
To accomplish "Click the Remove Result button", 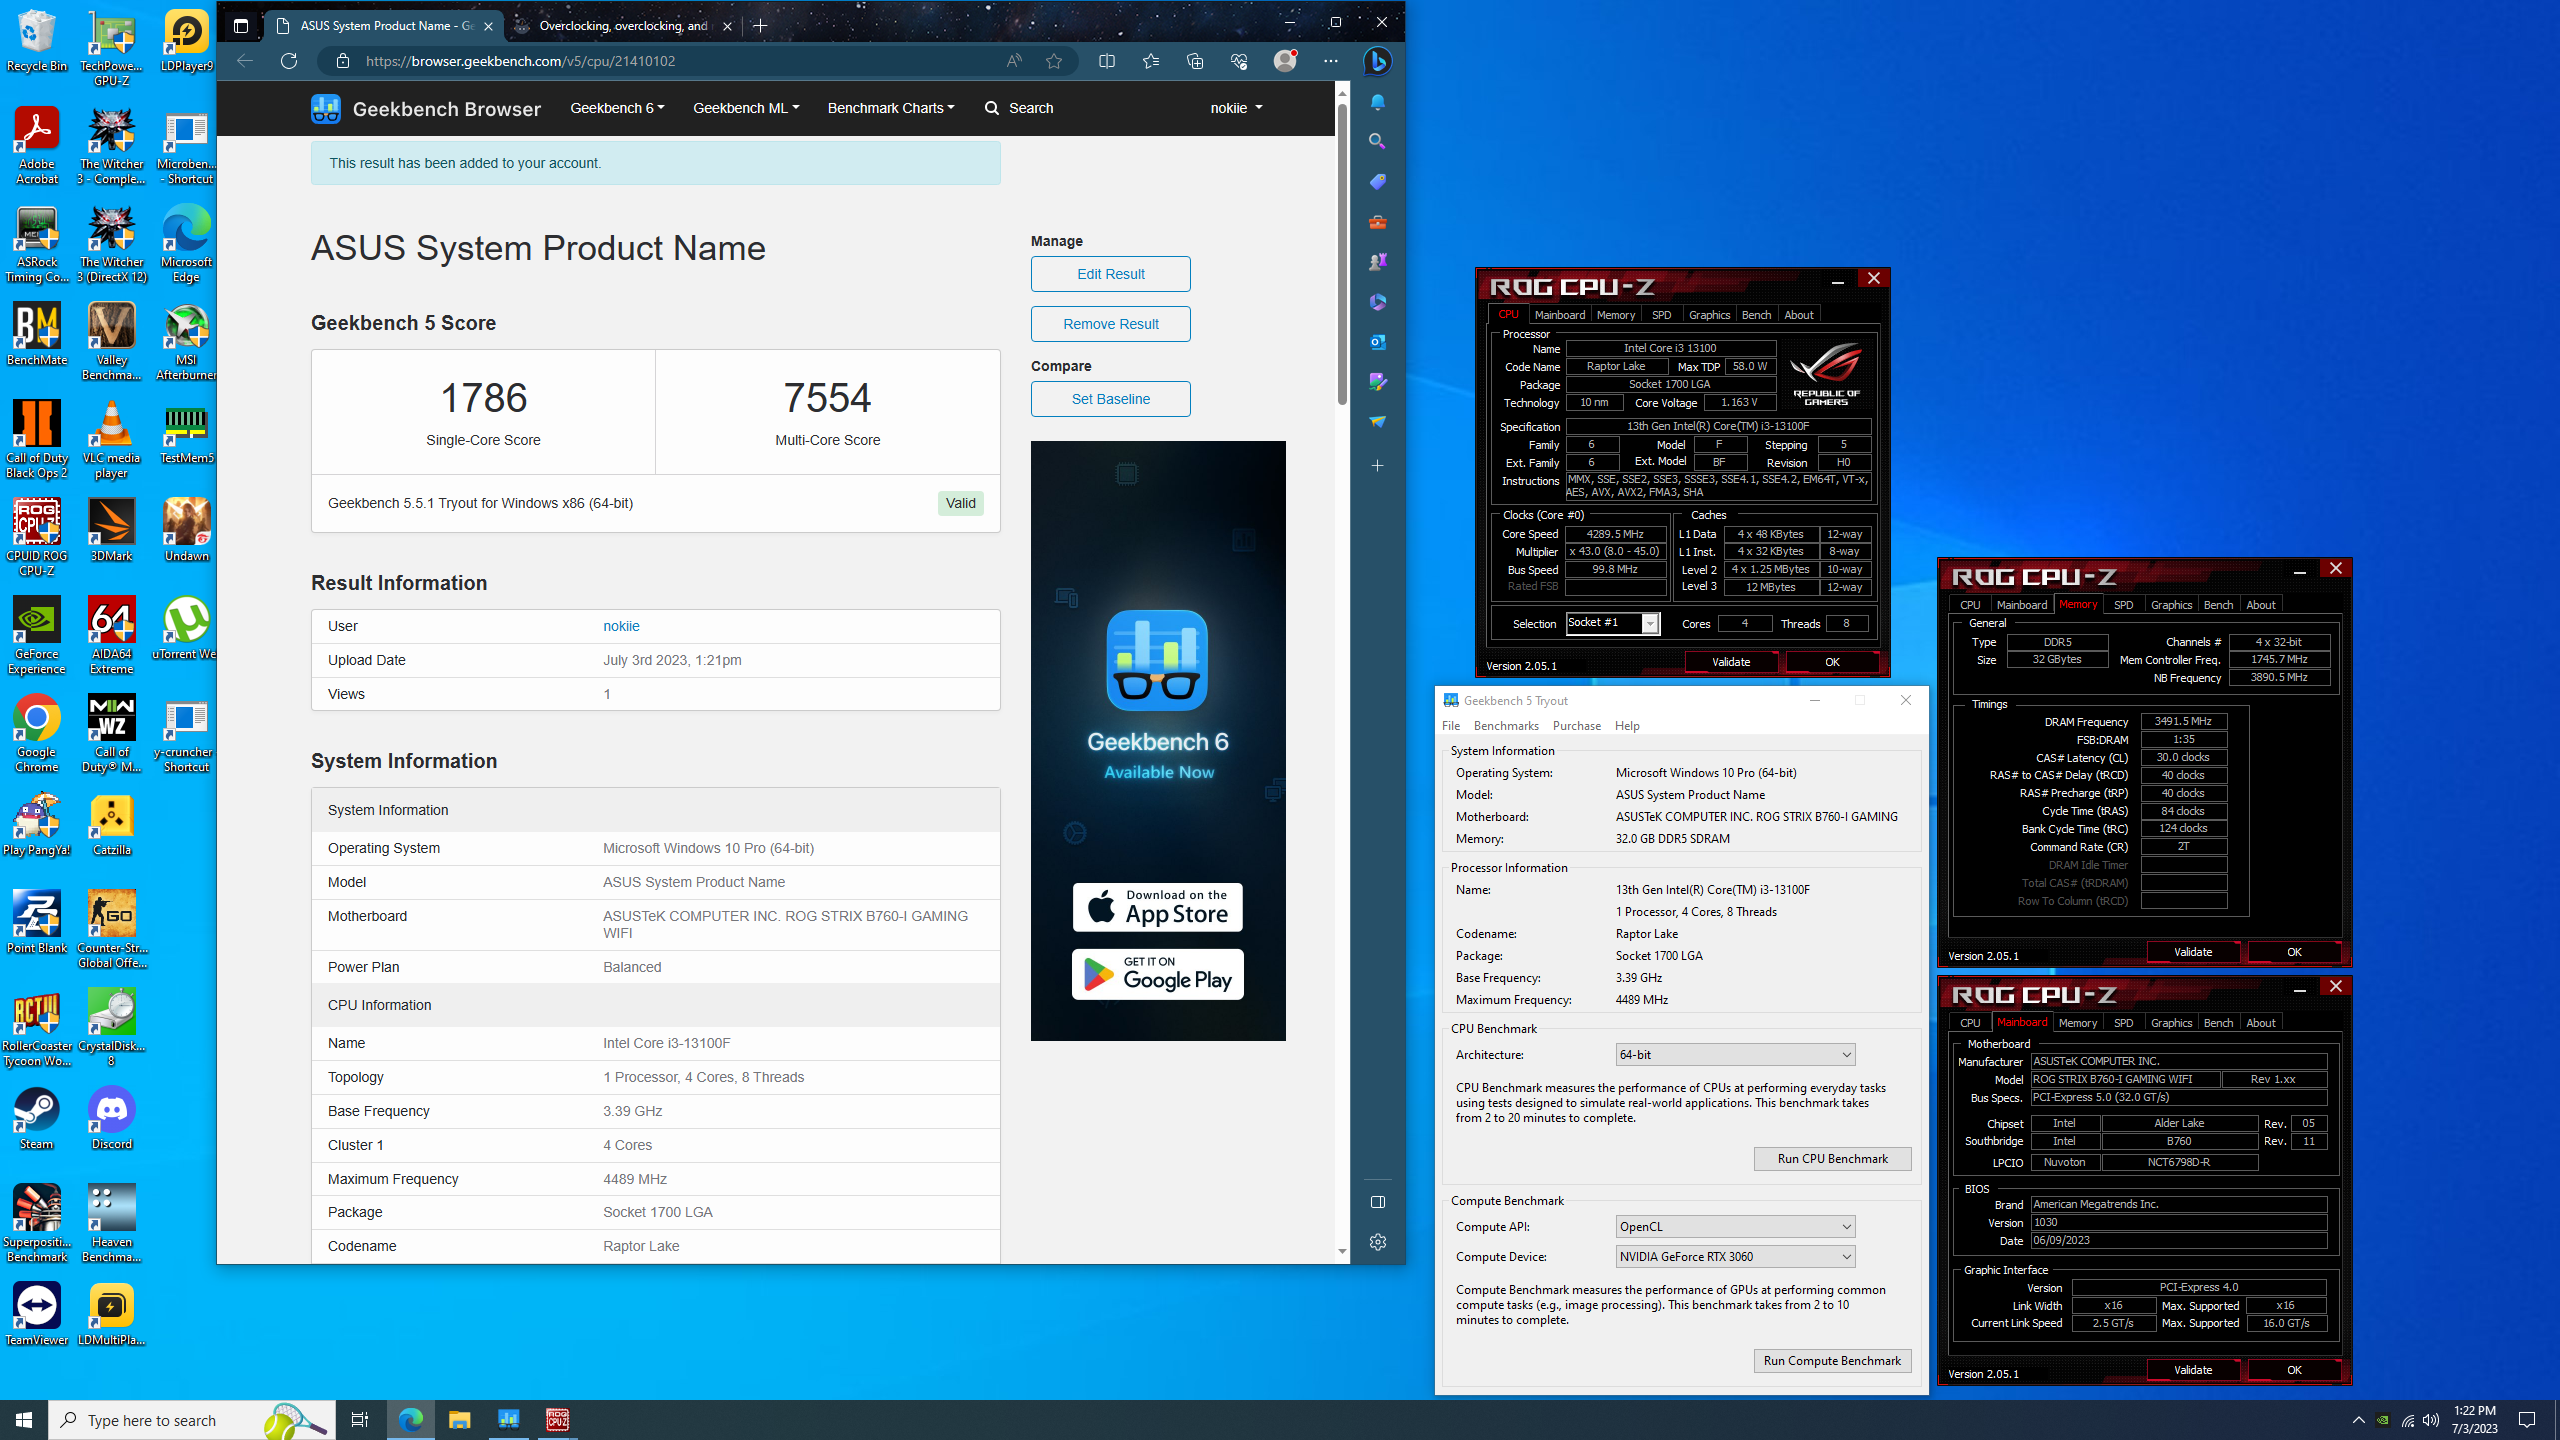I will pos(1110,324).
